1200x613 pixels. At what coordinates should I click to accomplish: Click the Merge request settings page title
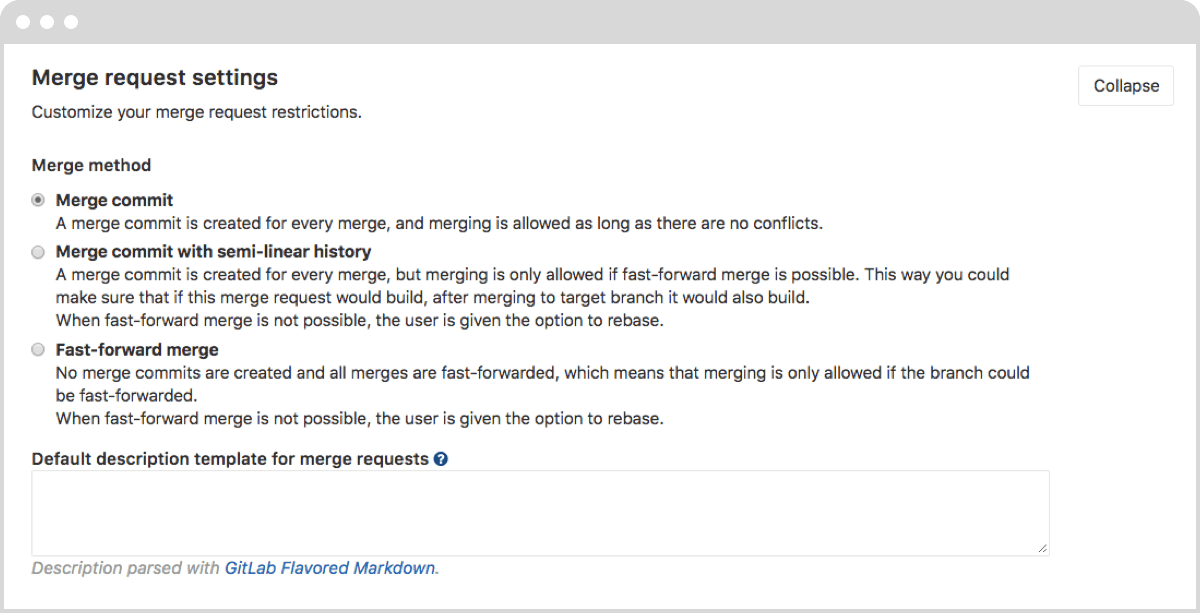(x=155, y=77)
